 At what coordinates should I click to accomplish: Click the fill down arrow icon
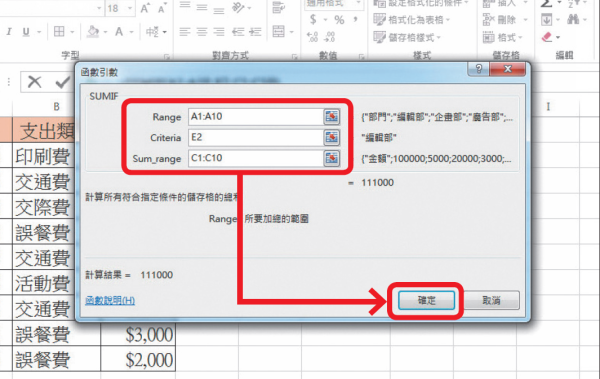(546, 19)
